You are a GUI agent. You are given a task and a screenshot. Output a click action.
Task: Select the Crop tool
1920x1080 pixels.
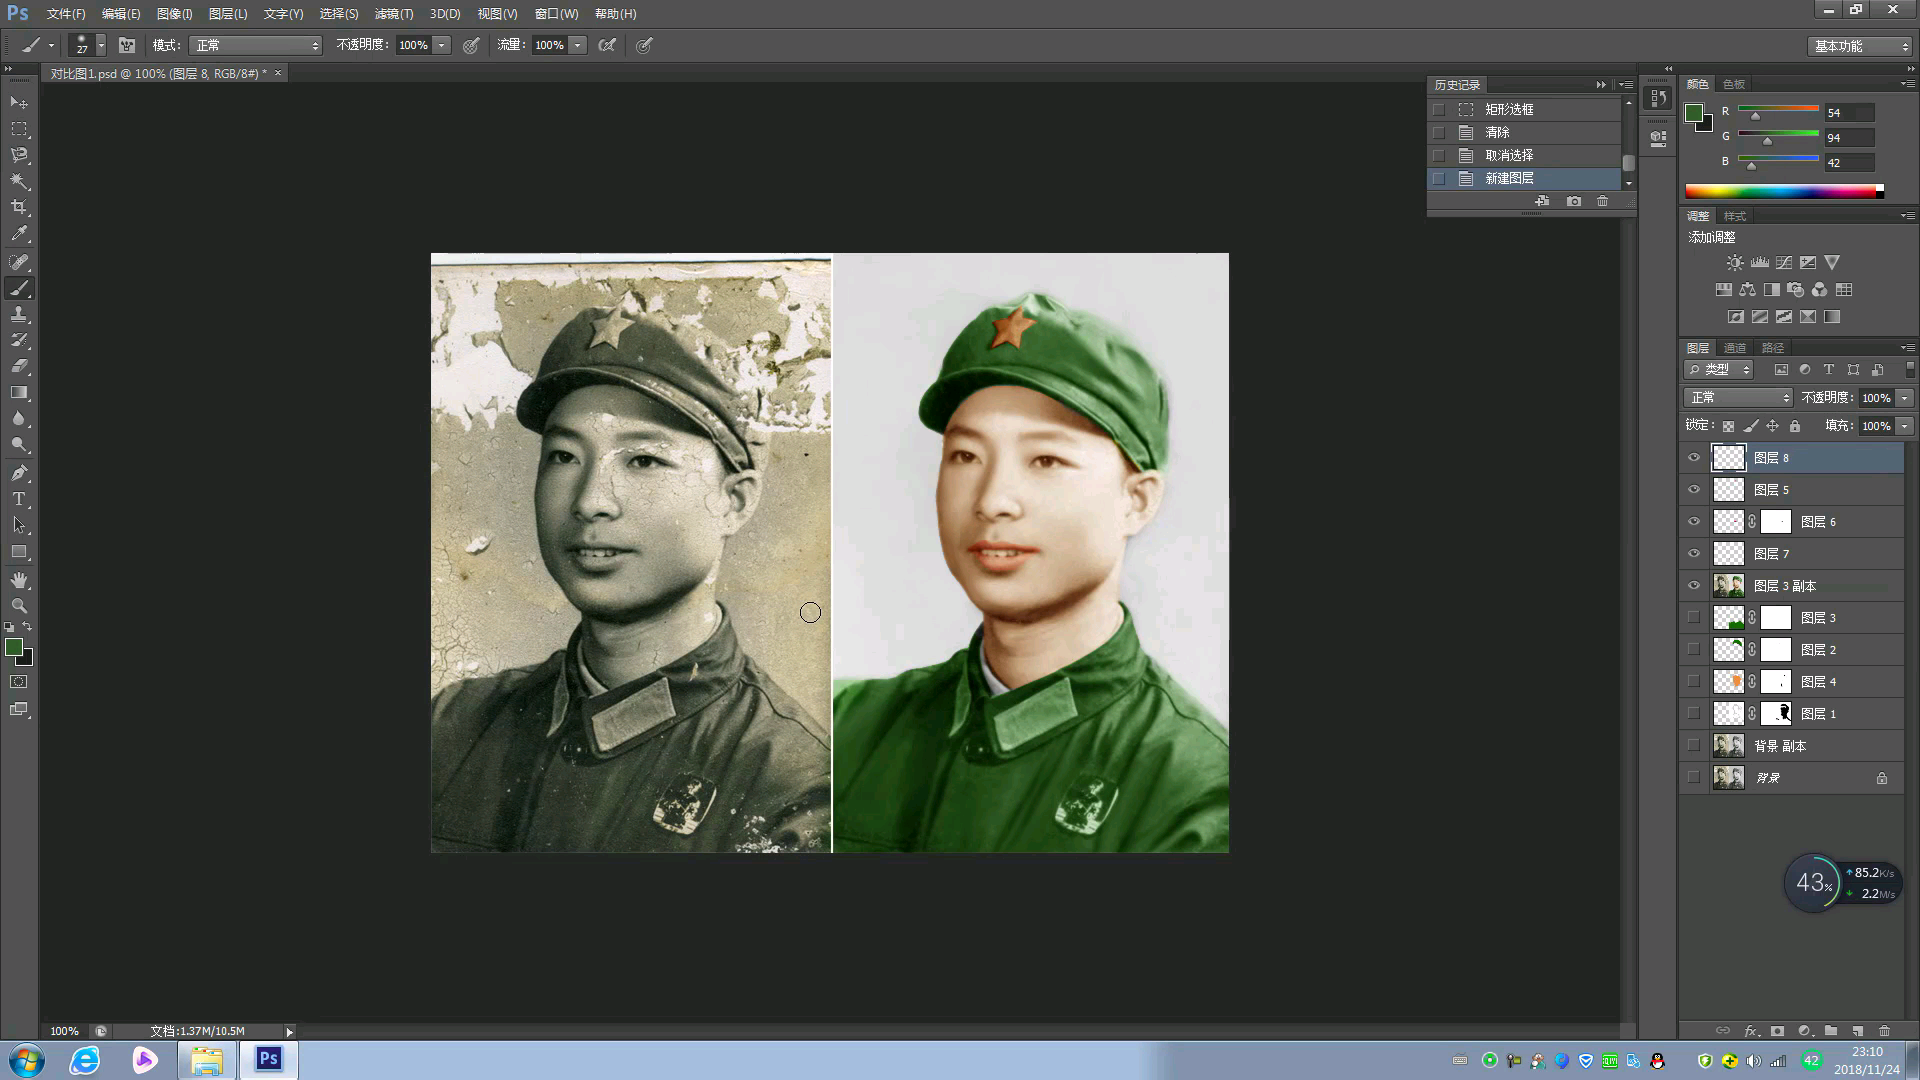(x=19, y=207)
